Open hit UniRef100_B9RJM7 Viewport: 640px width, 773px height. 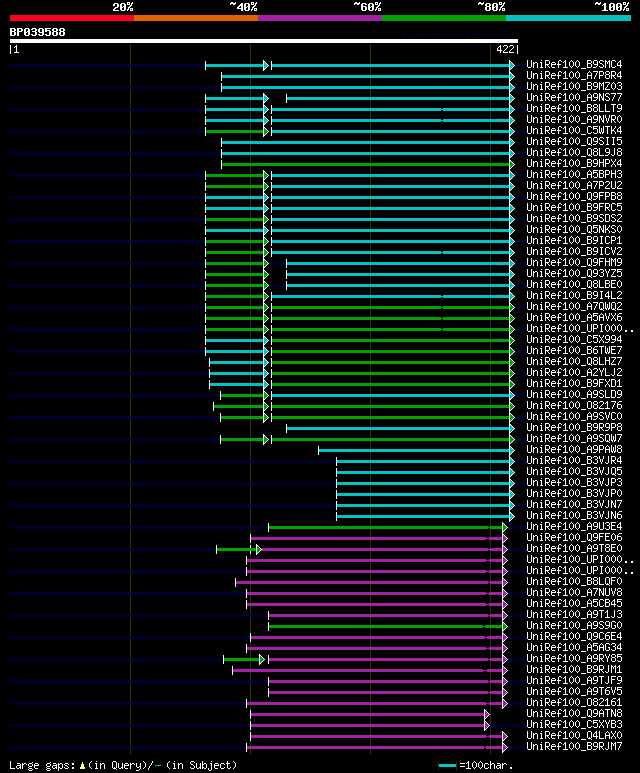tap(574, 746)
